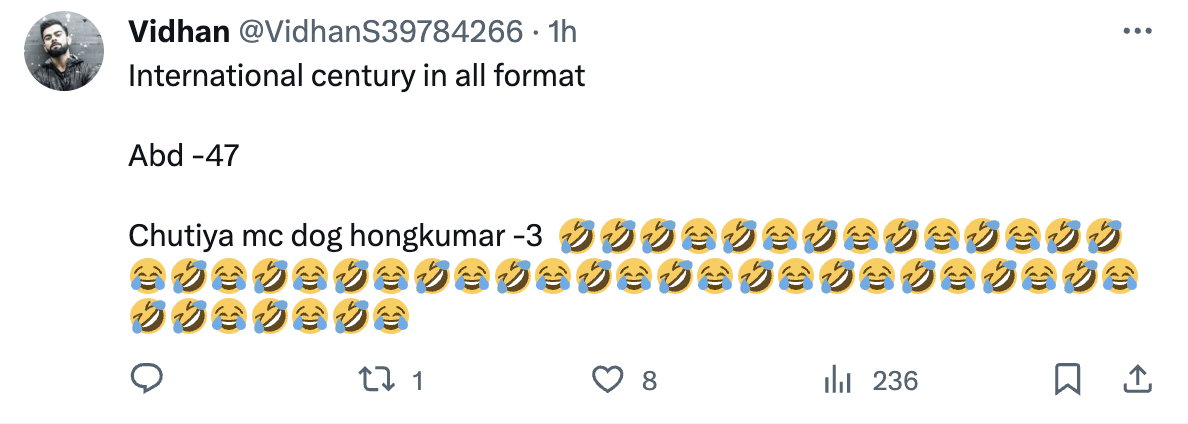Open the @VidhanS39784266 handle link
The height and width of the screenshot is (424, 1188).
(x=378, y=32)
